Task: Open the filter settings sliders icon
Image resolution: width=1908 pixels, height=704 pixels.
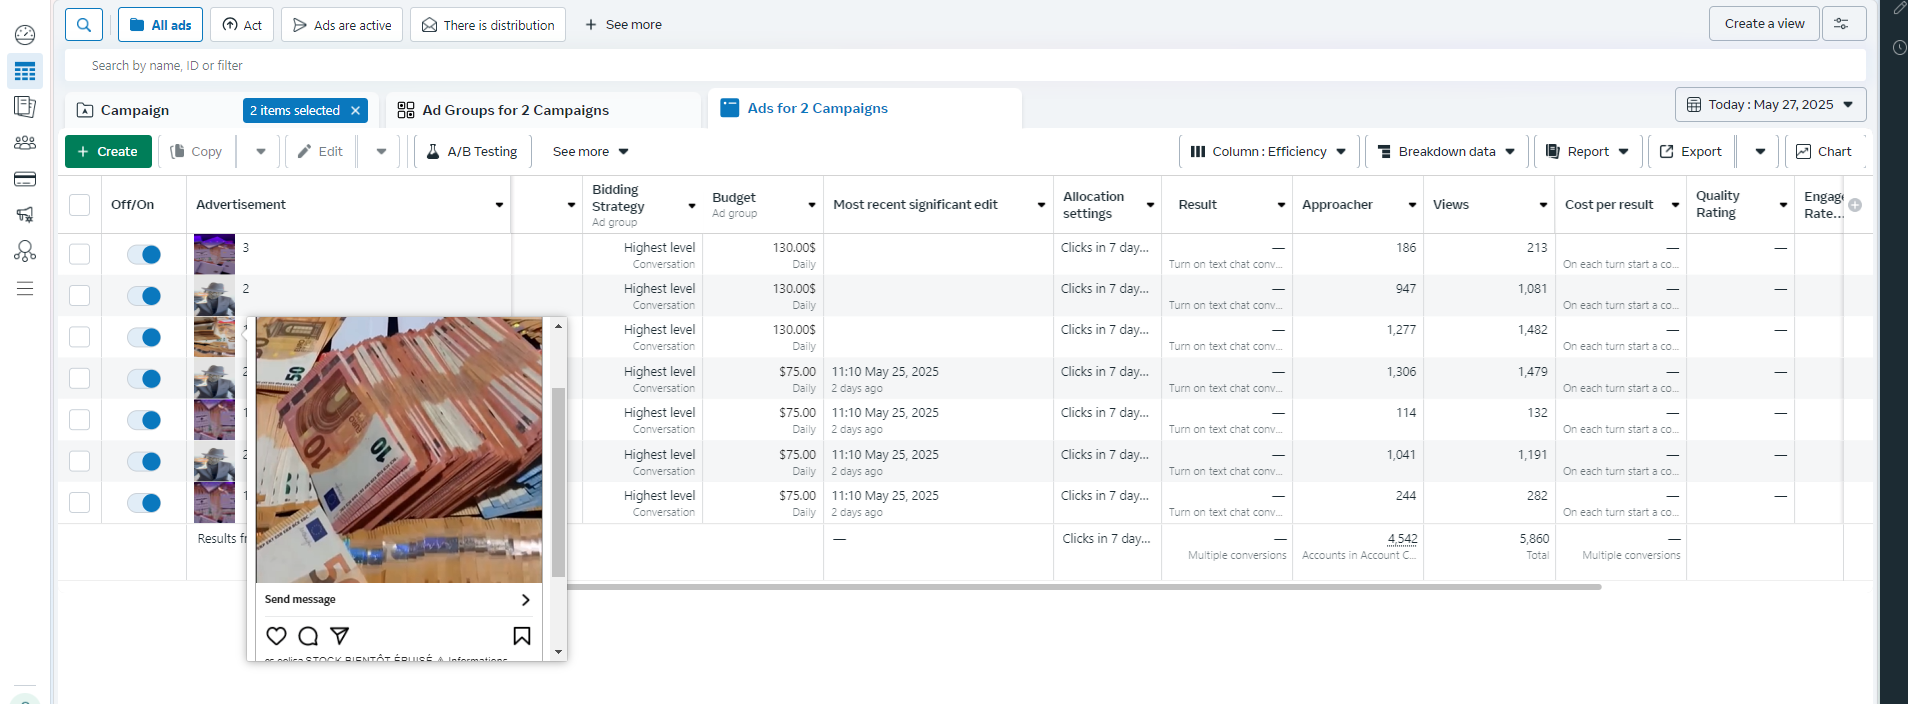Action: click(1843, 24)
